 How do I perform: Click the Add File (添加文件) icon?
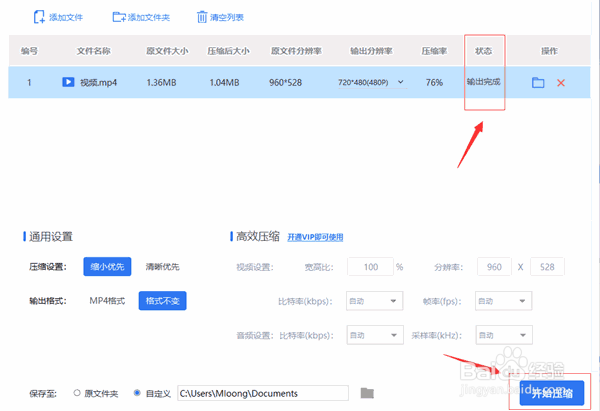pos(39,17)
